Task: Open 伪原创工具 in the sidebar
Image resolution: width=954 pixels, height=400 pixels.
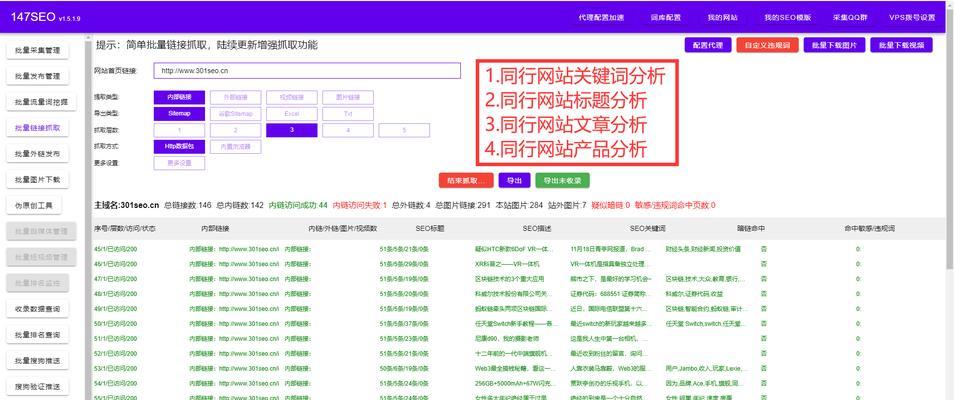Action: pyautogui.click(x=37, y=206)
